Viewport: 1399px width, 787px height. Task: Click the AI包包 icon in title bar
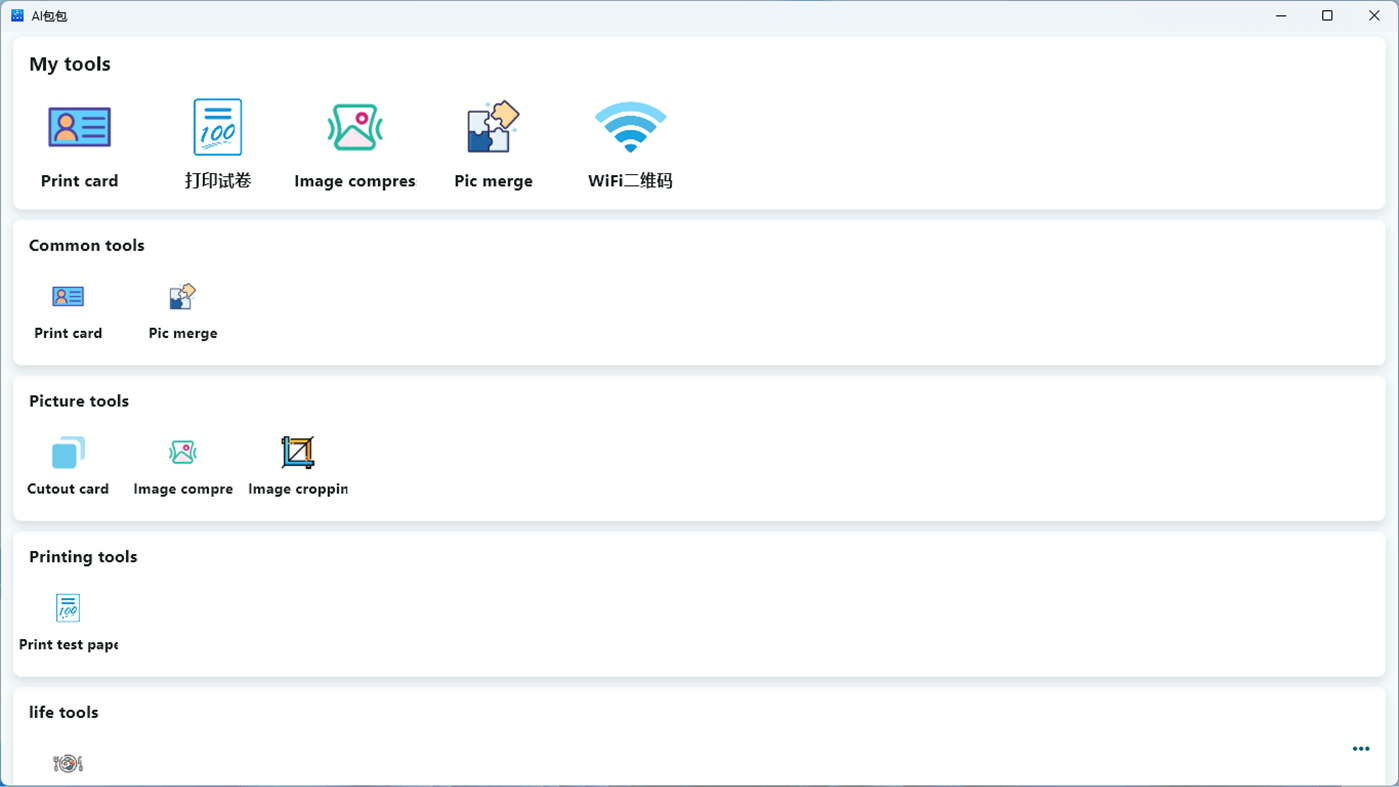(x=16, y=15)
